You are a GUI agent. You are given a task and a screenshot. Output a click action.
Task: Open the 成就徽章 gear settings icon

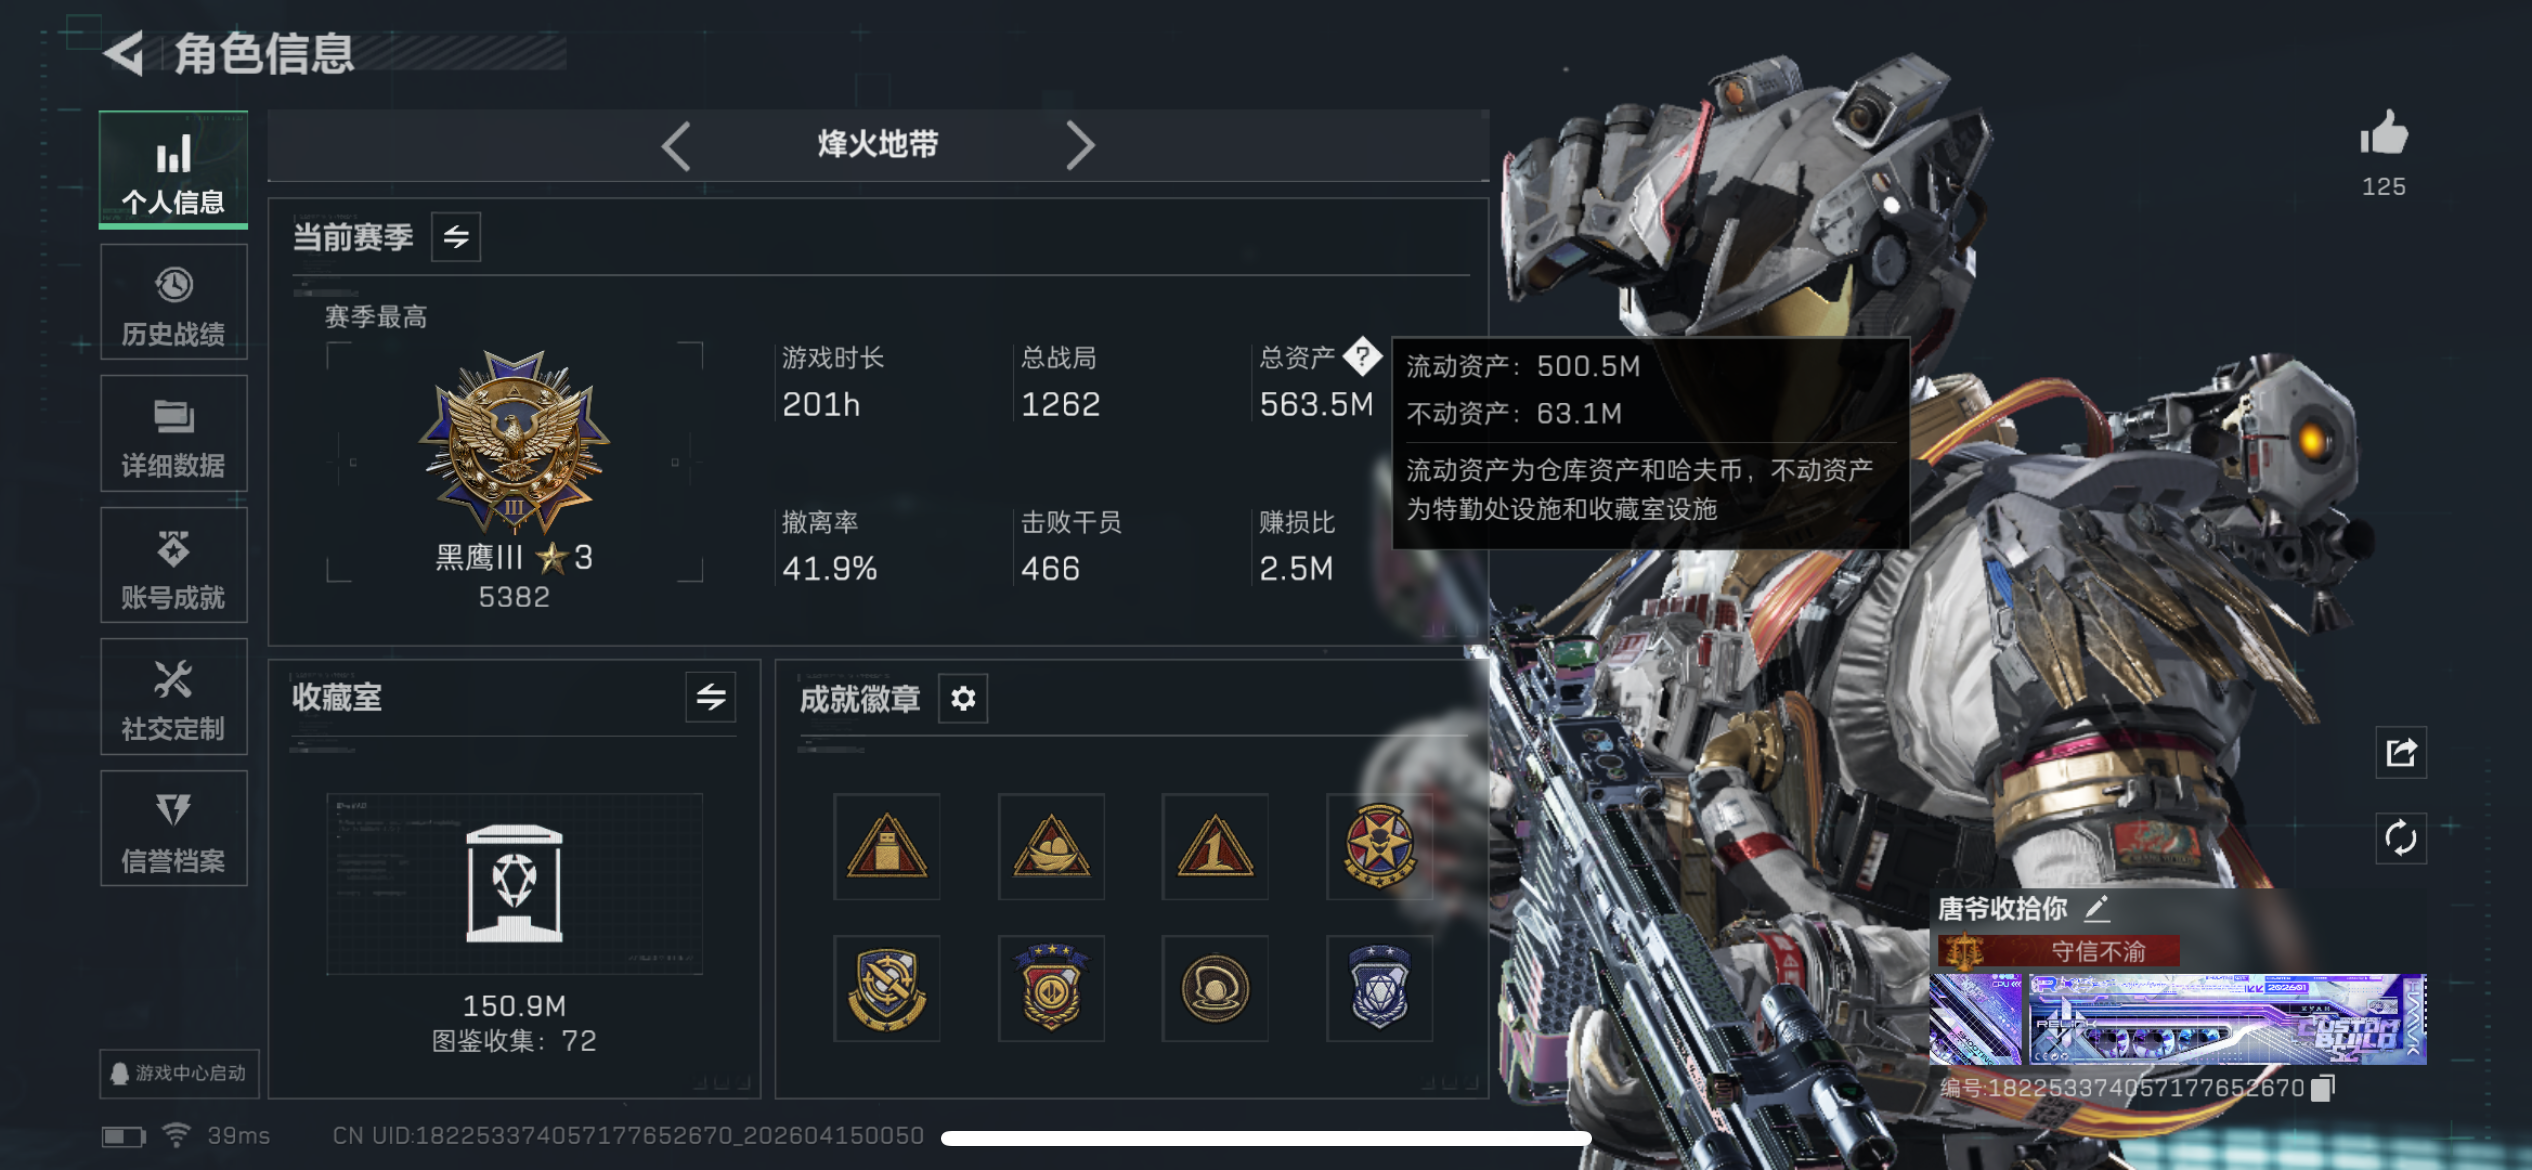963,698
